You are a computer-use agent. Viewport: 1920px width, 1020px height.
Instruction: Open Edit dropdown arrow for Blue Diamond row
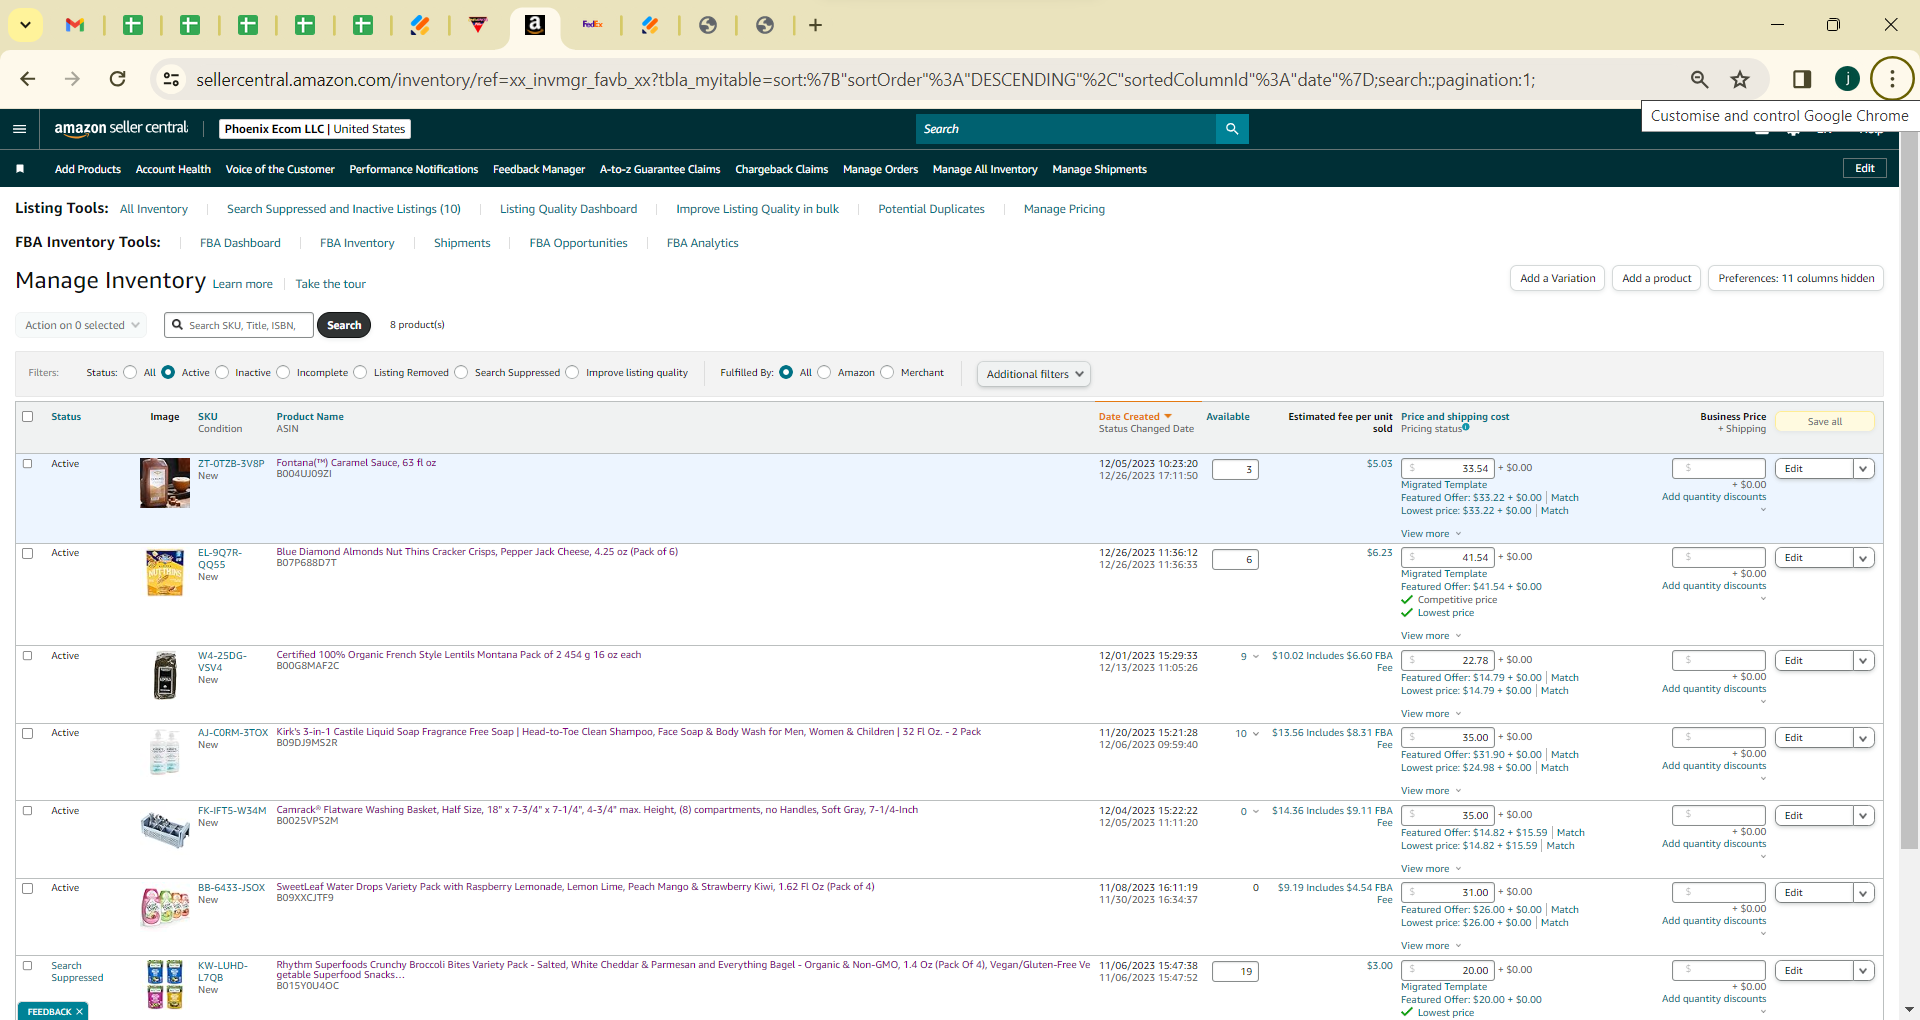[1863, 558]
